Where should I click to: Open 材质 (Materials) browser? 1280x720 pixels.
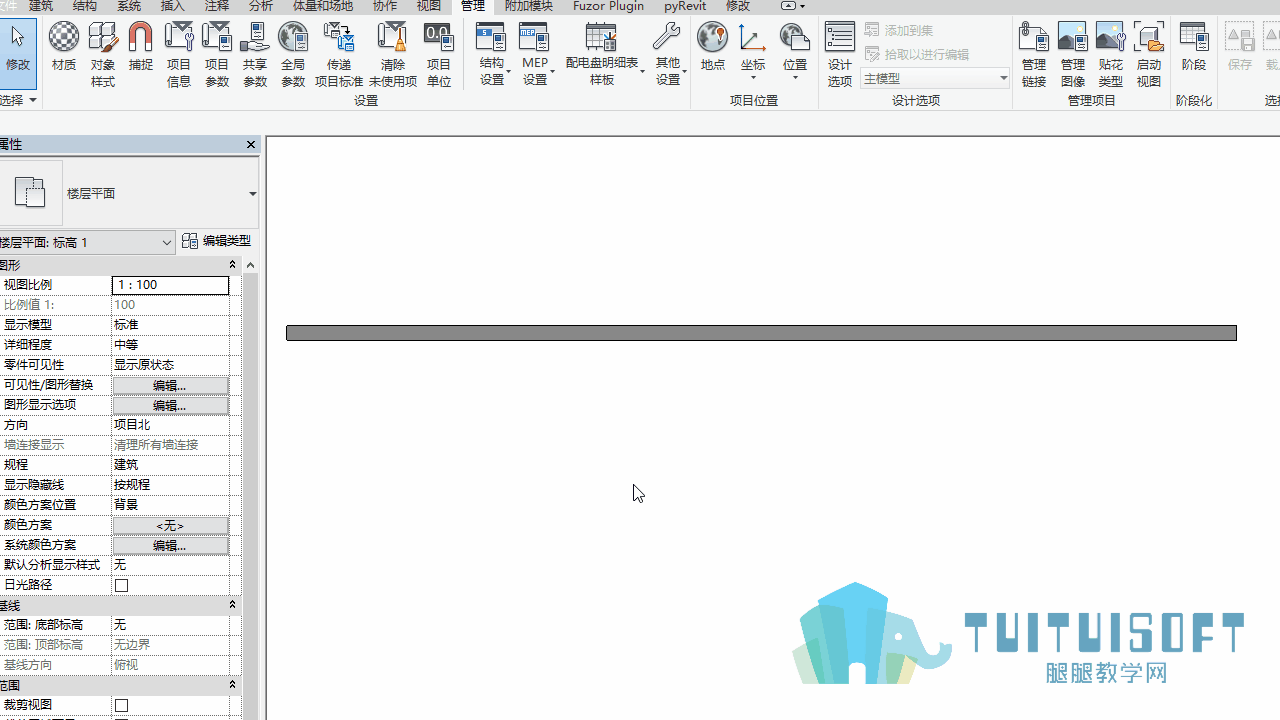coord(64,48)
